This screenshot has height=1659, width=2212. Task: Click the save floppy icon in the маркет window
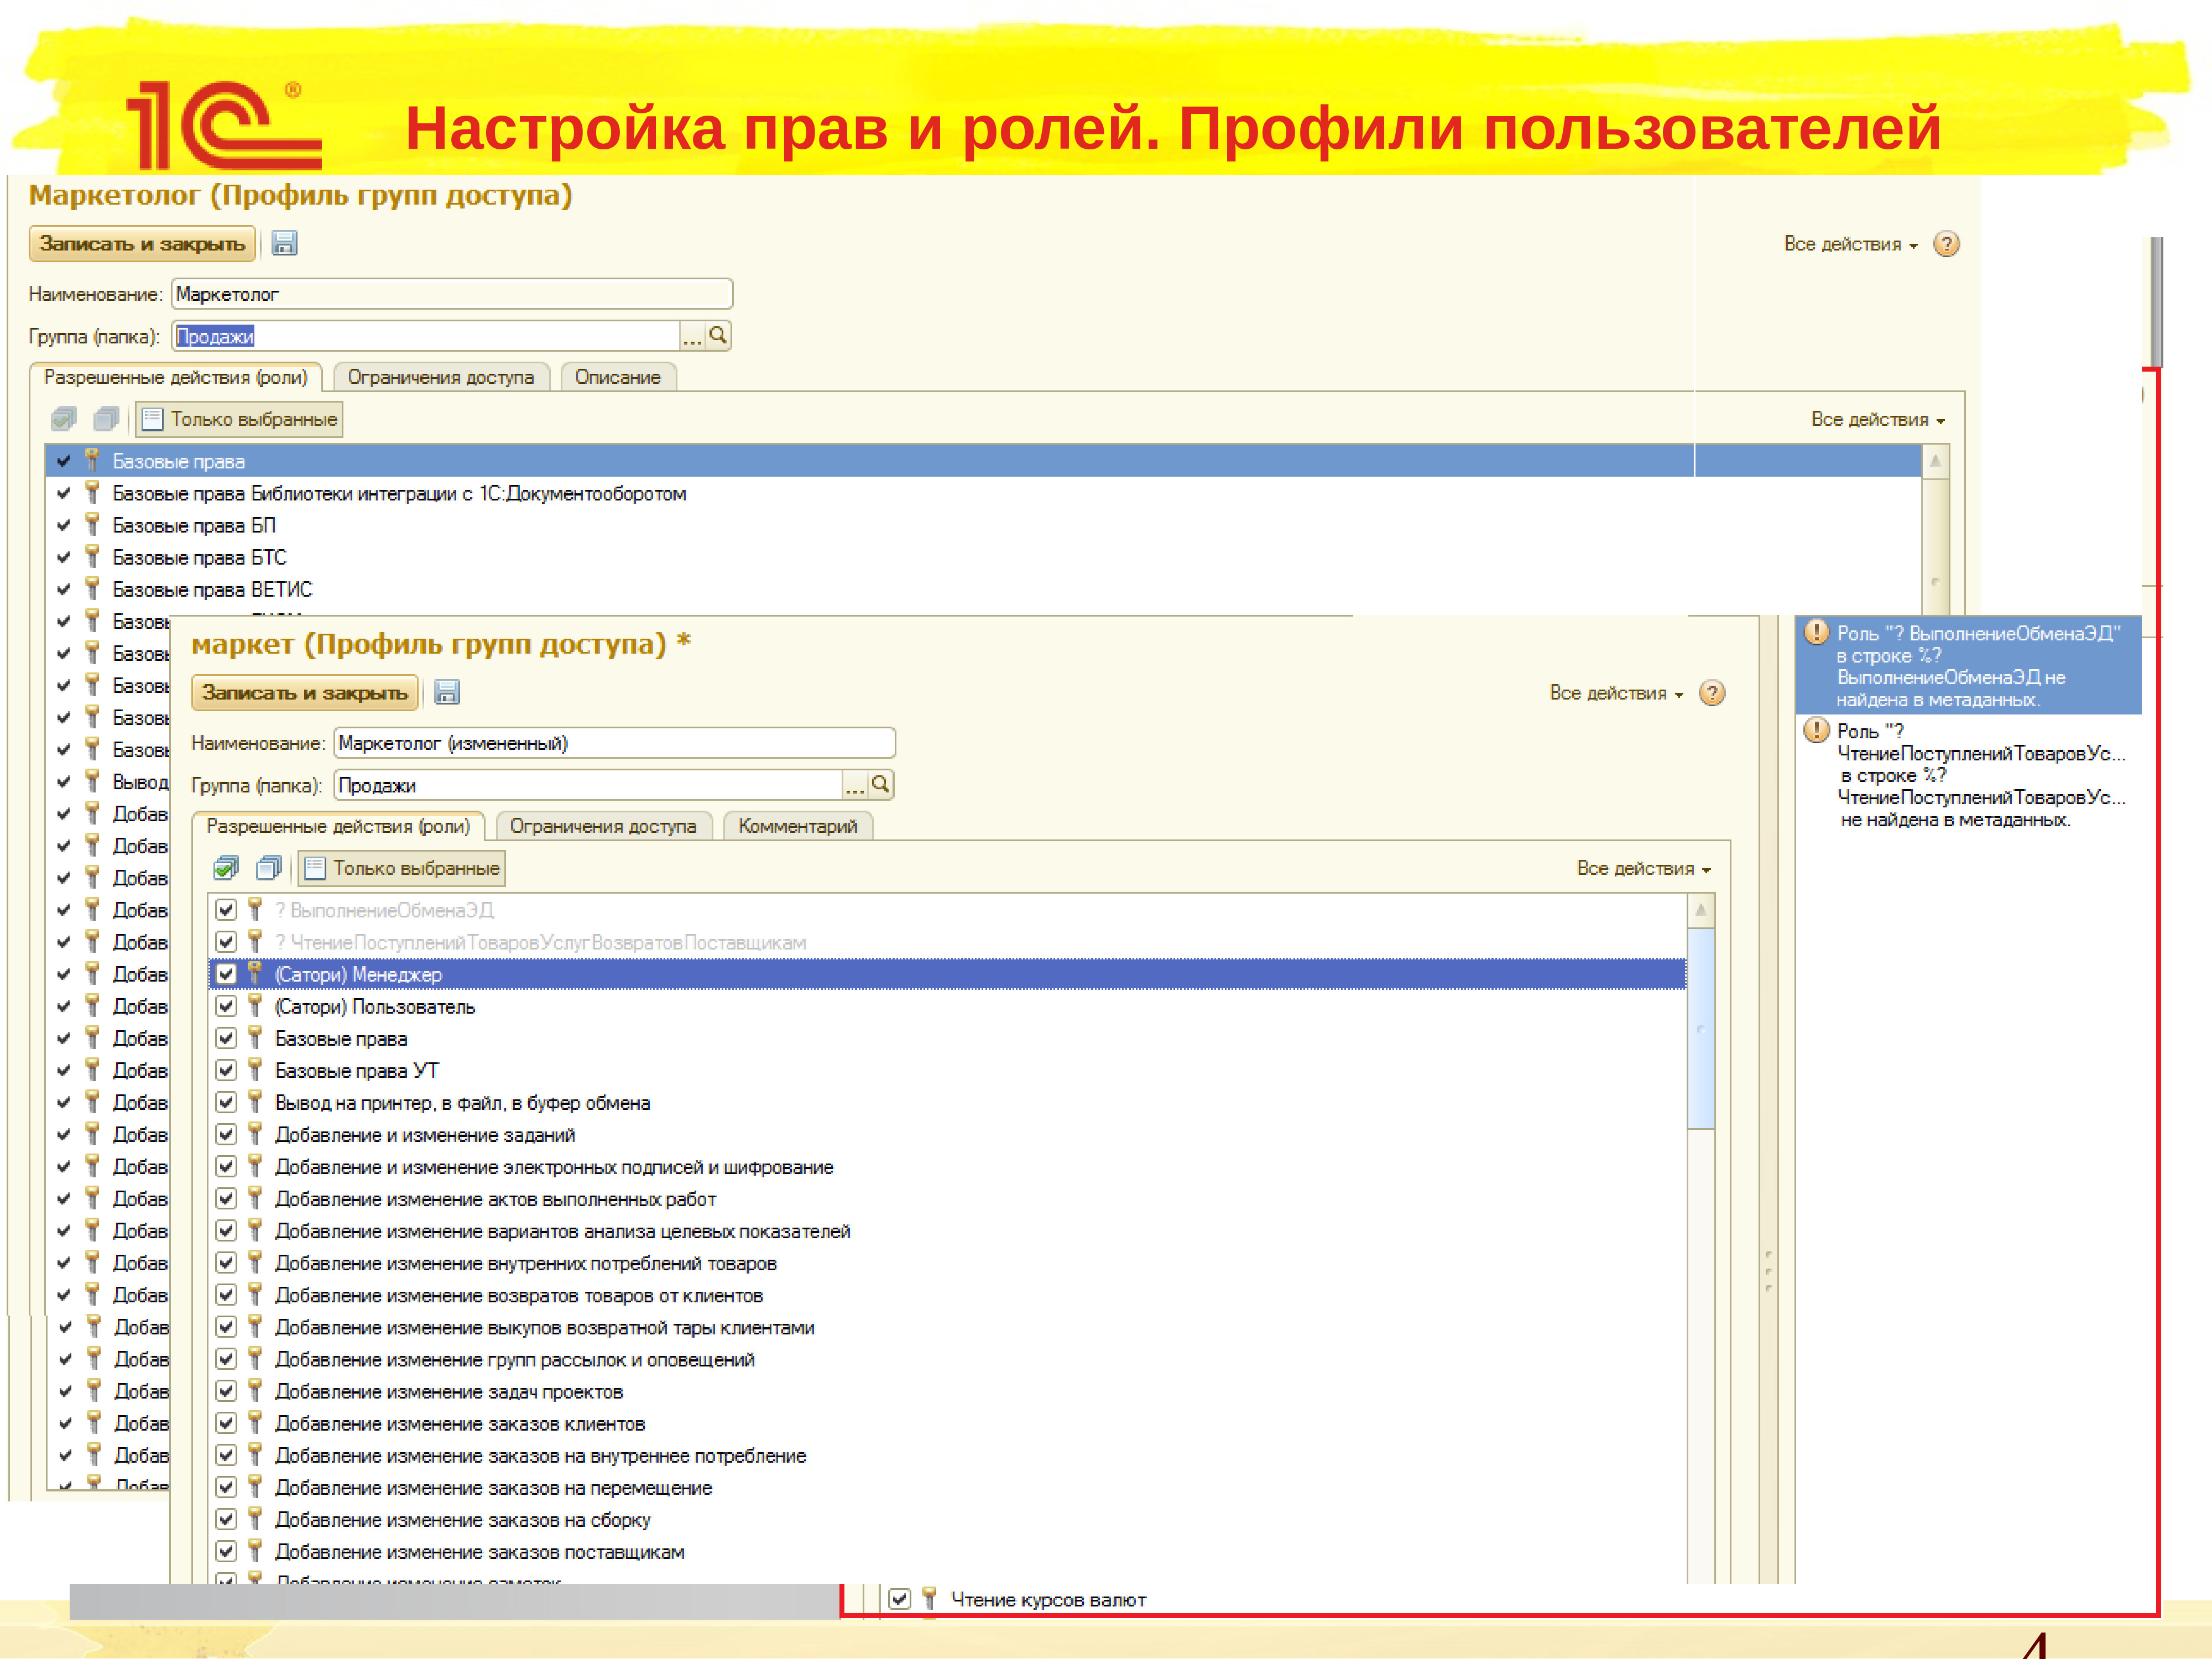(447, 692)
